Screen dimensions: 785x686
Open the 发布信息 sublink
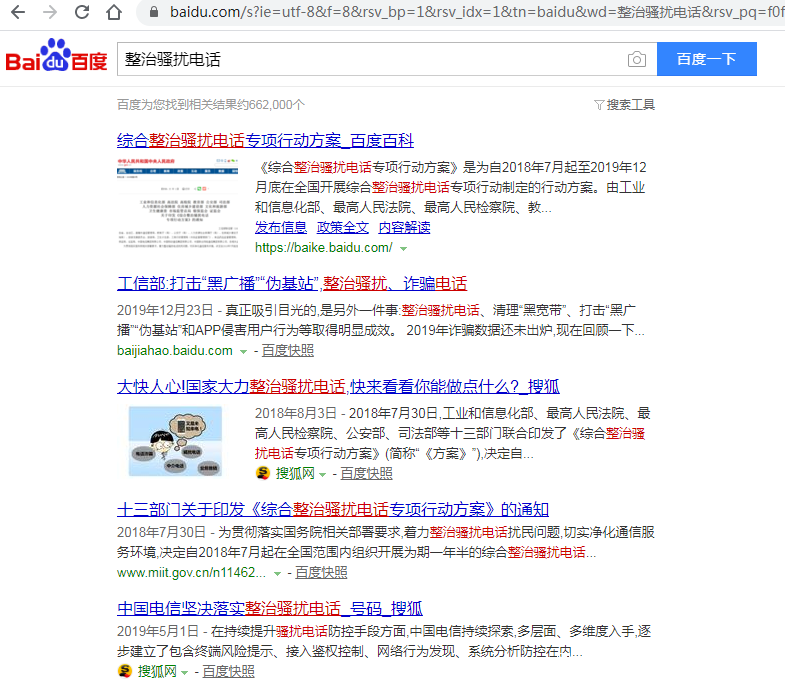(281, 227)
